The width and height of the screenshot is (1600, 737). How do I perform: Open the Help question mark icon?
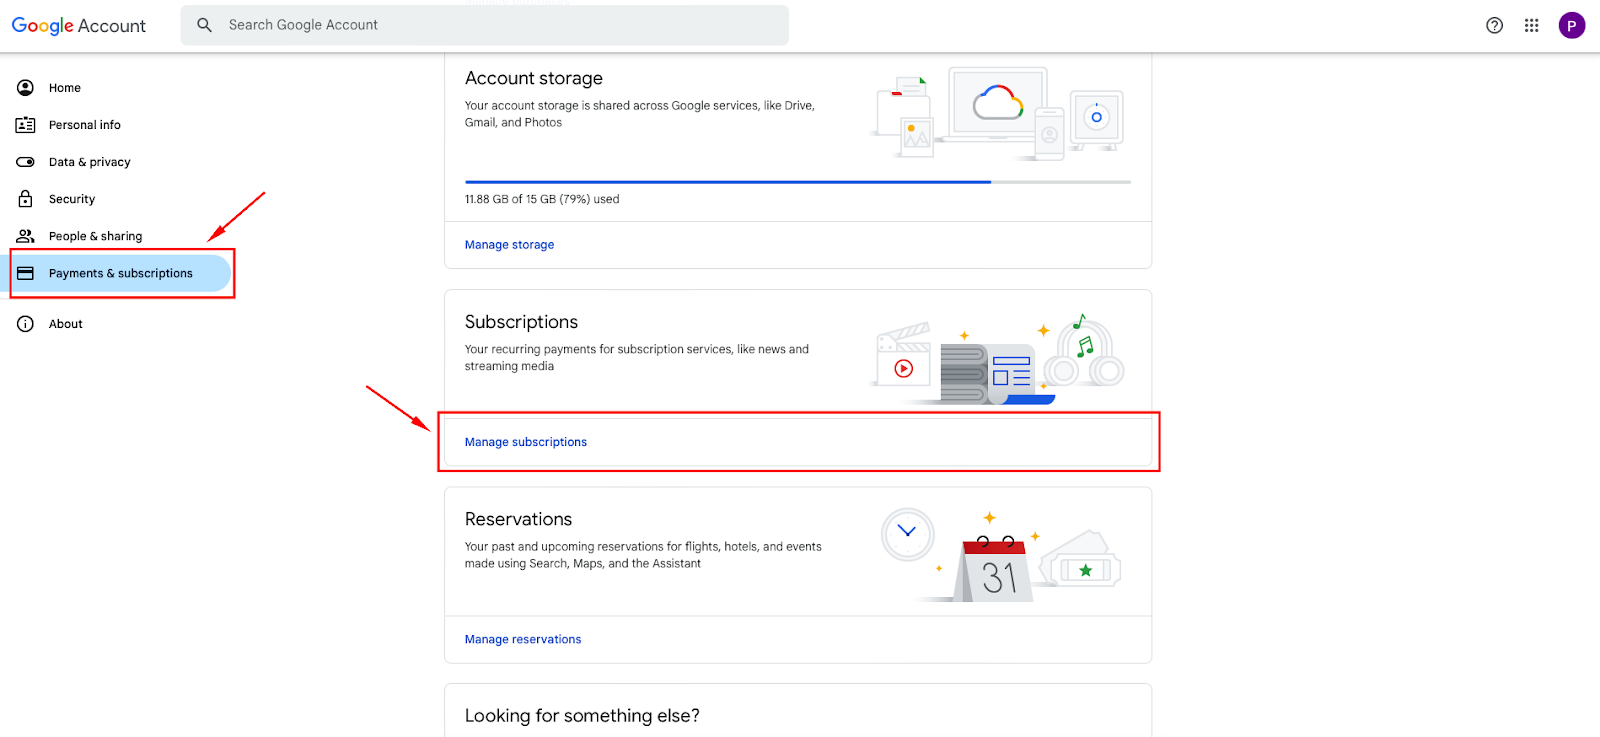(1494, 26)
